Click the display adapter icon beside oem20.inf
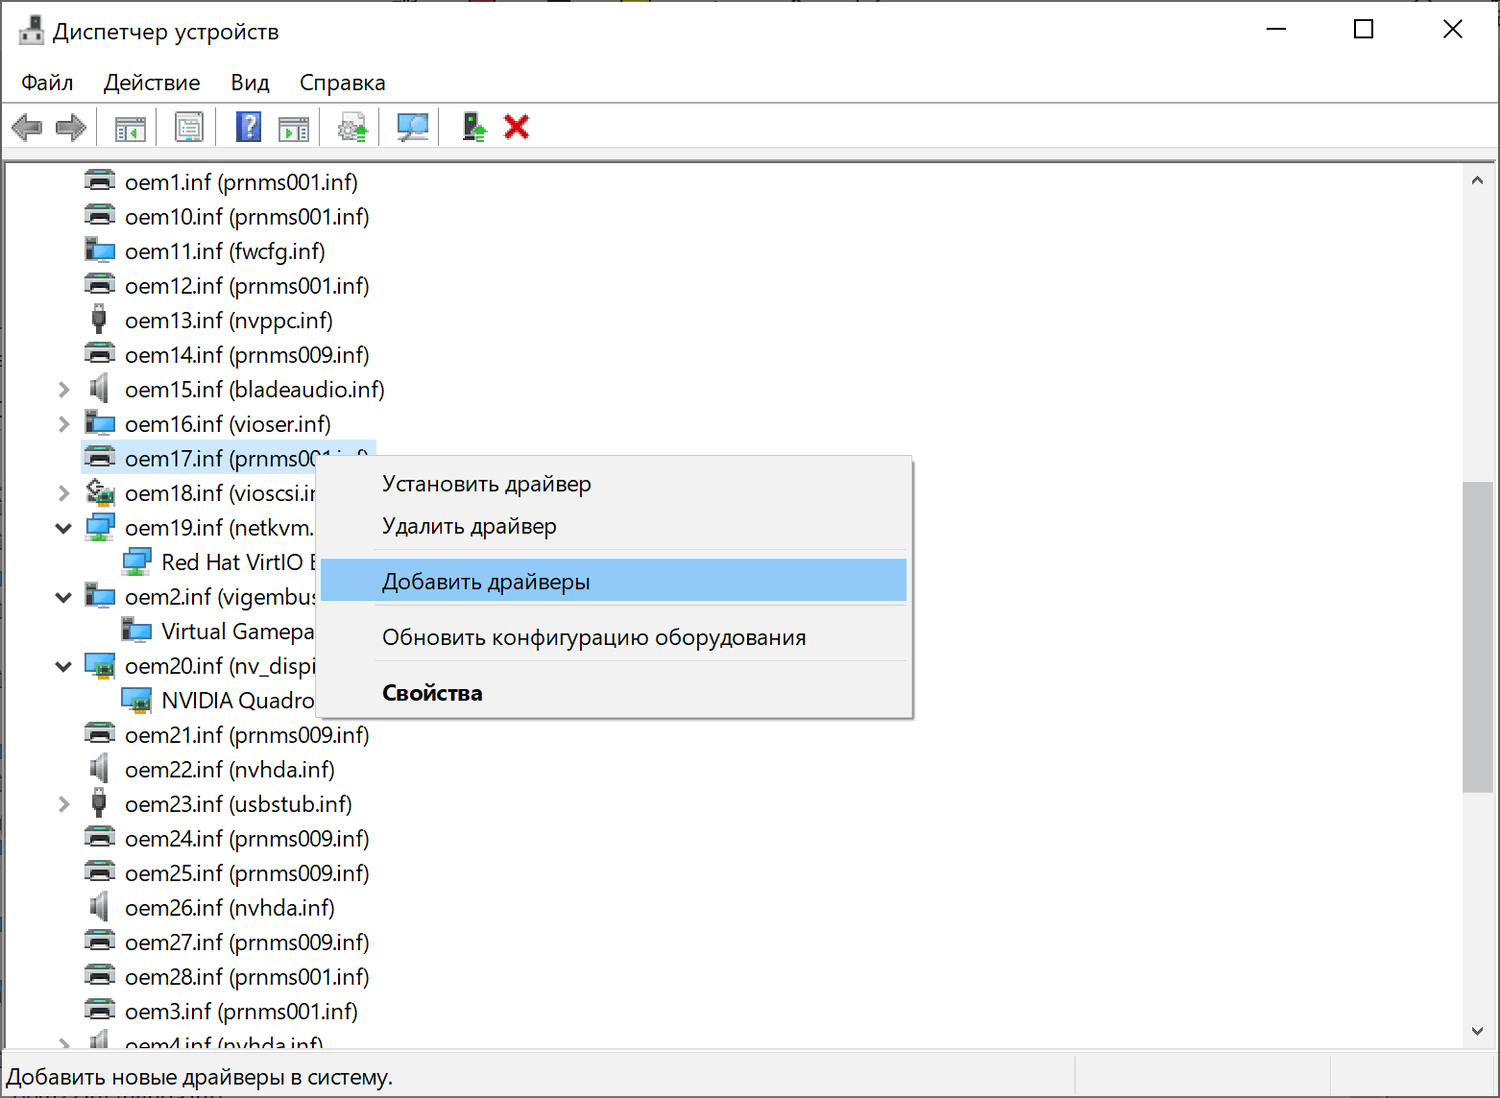Screen dimensions: 1500x1098 pos(100,665)
